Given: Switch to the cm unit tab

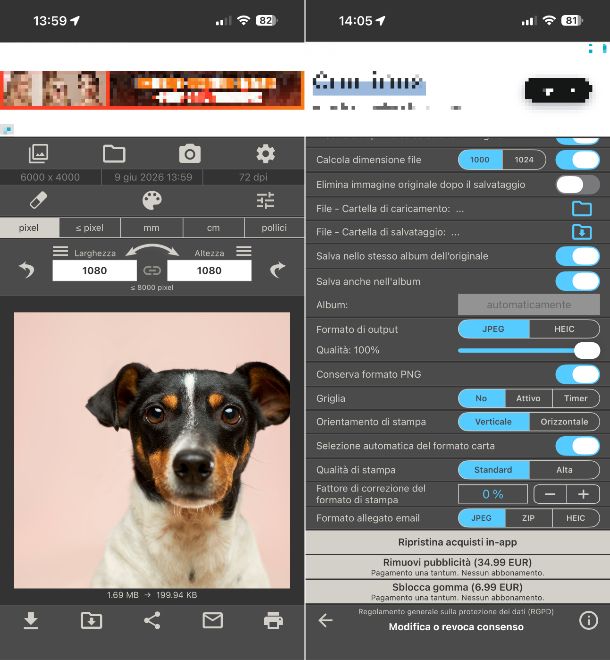Looking at the screenshot, I should (x=213, y=228).
